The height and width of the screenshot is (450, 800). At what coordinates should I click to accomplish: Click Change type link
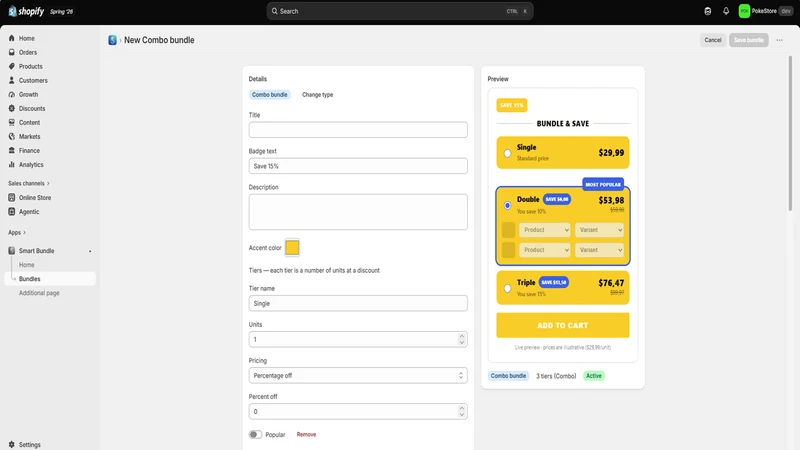(317, 94)
